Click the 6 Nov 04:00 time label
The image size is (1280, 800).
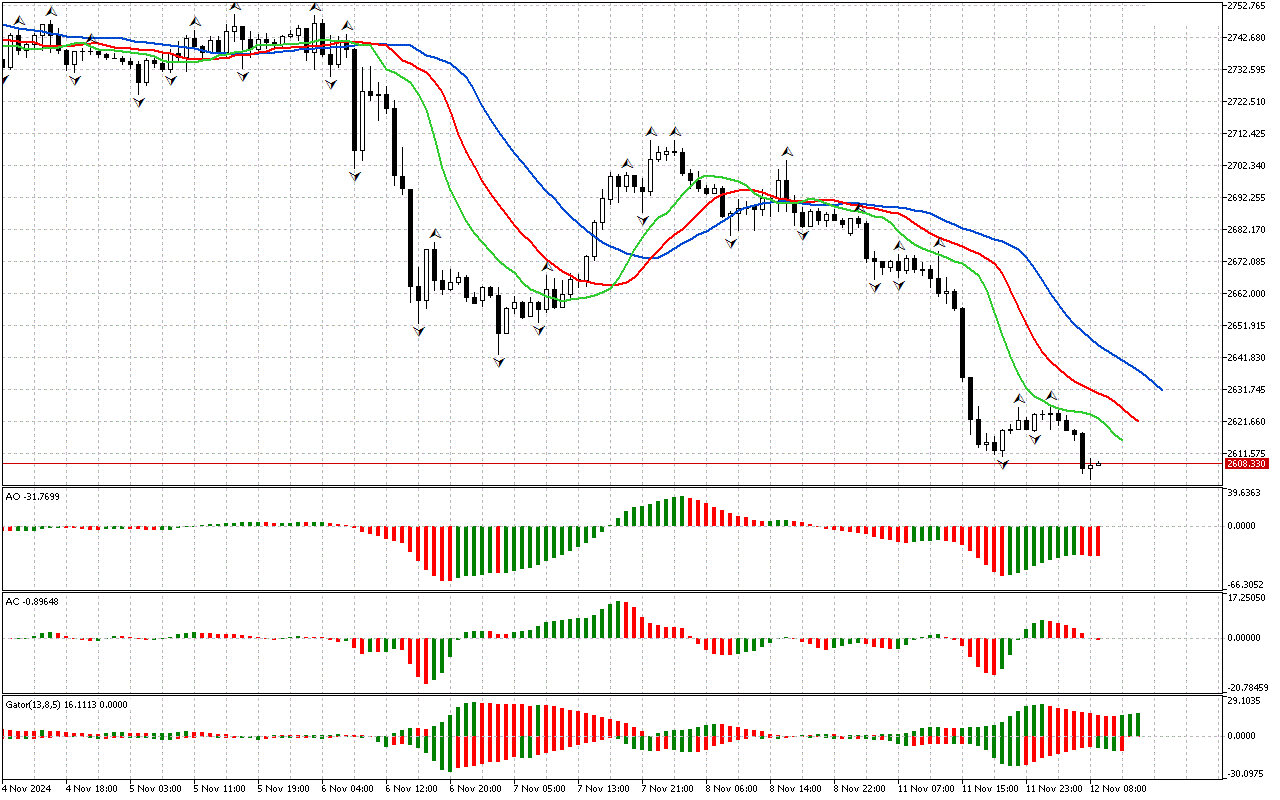click(x=350, y=789)
